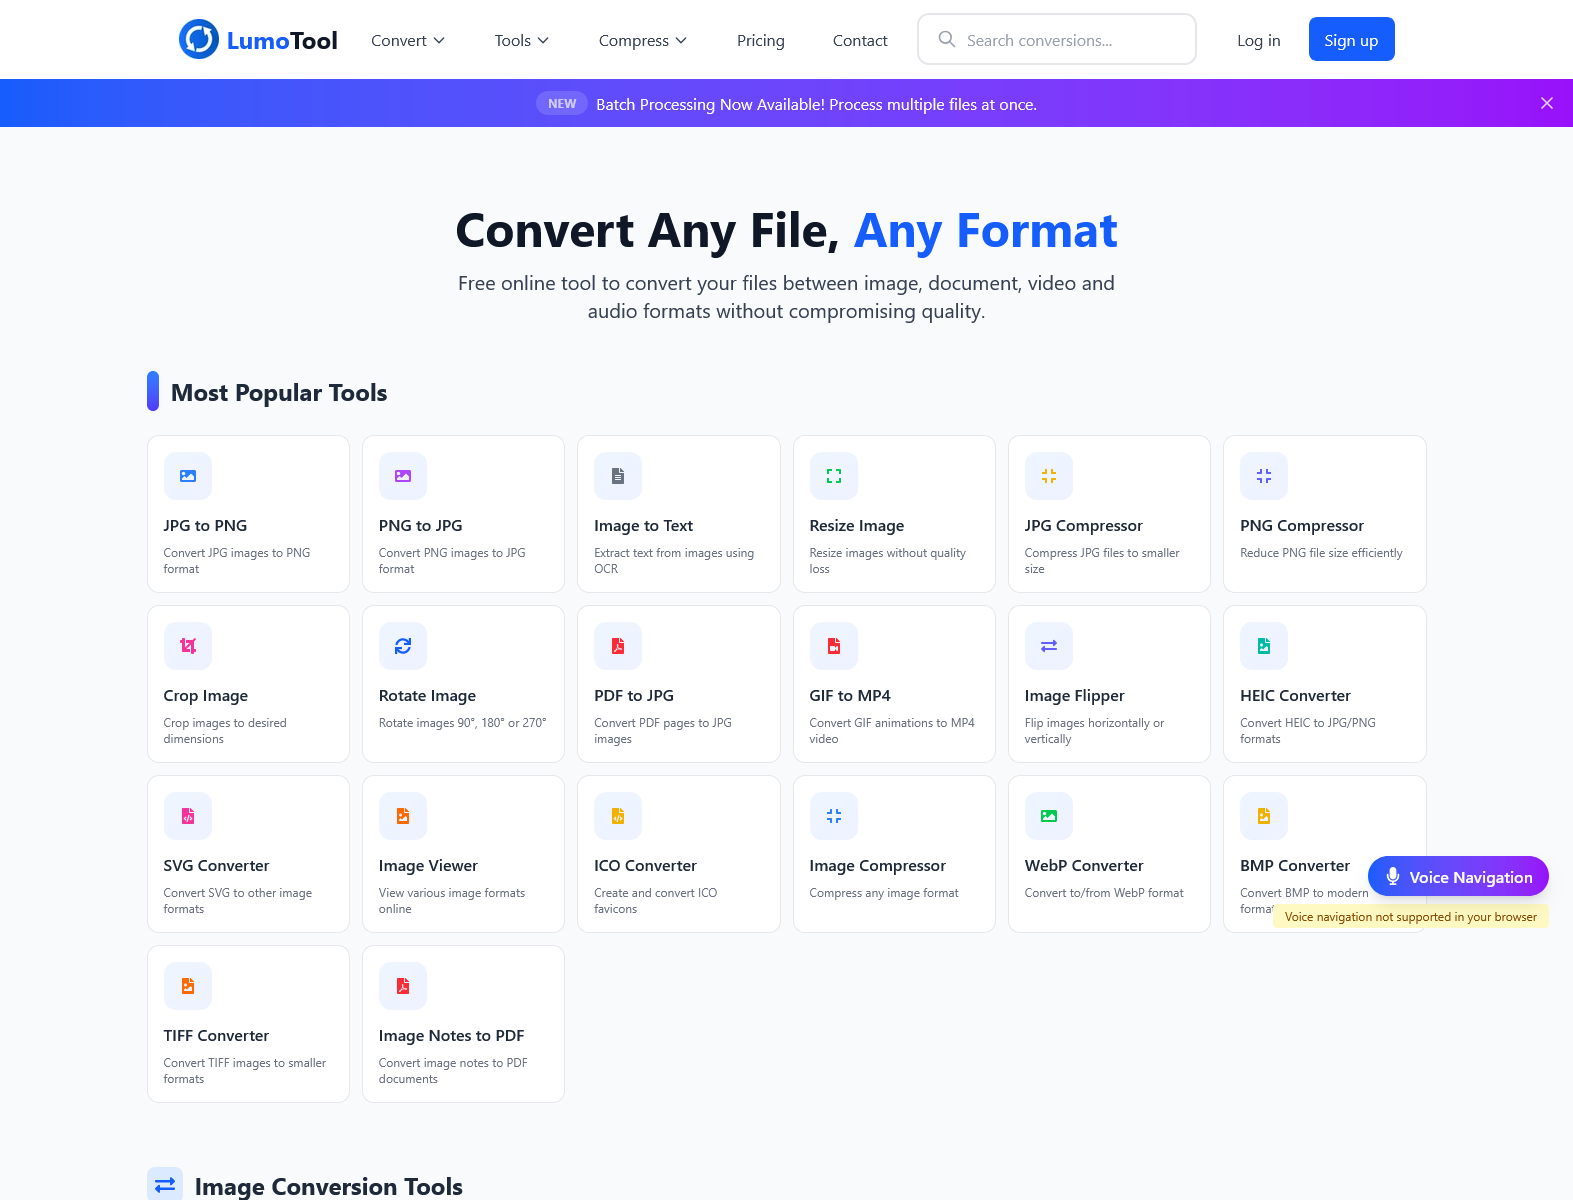Open the HEIC Converter title link
Viewport: 1573px width, 1200px height.
pyautogui.click(x=1295, y=696)
